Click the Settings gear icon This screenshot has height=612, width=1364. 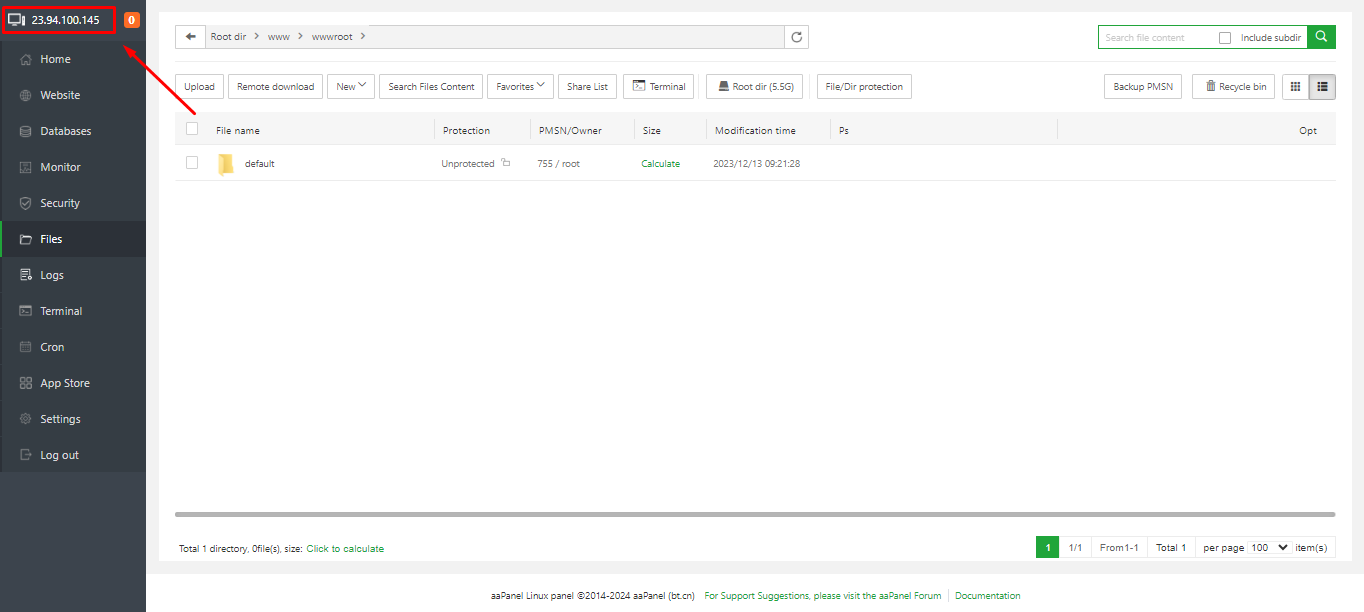point(26,419)
